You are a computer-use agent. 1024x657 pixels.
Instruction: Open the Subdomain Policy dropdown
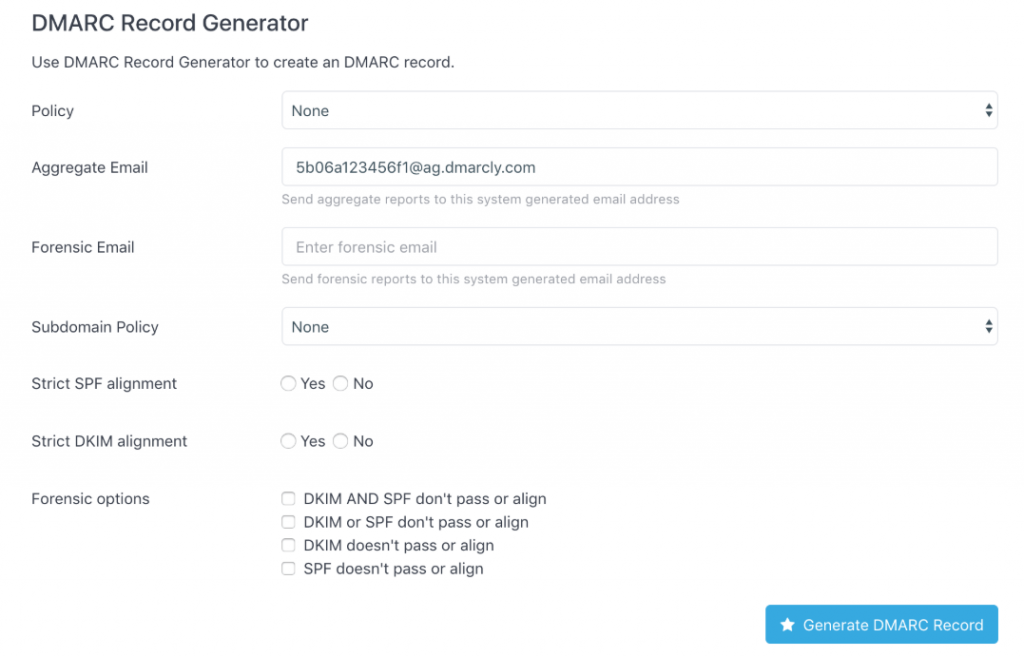click(639, 327)
